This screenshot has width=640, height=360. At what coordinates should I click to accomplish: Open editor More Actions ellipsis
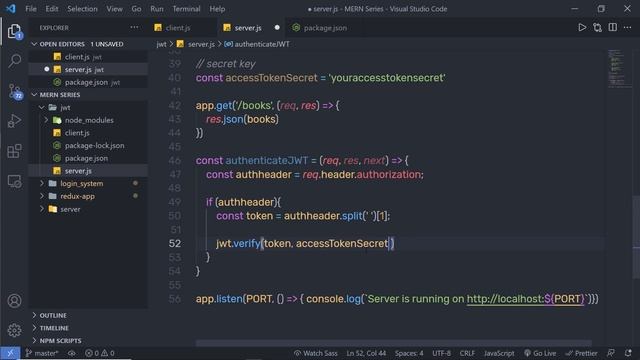pos(627,27)
